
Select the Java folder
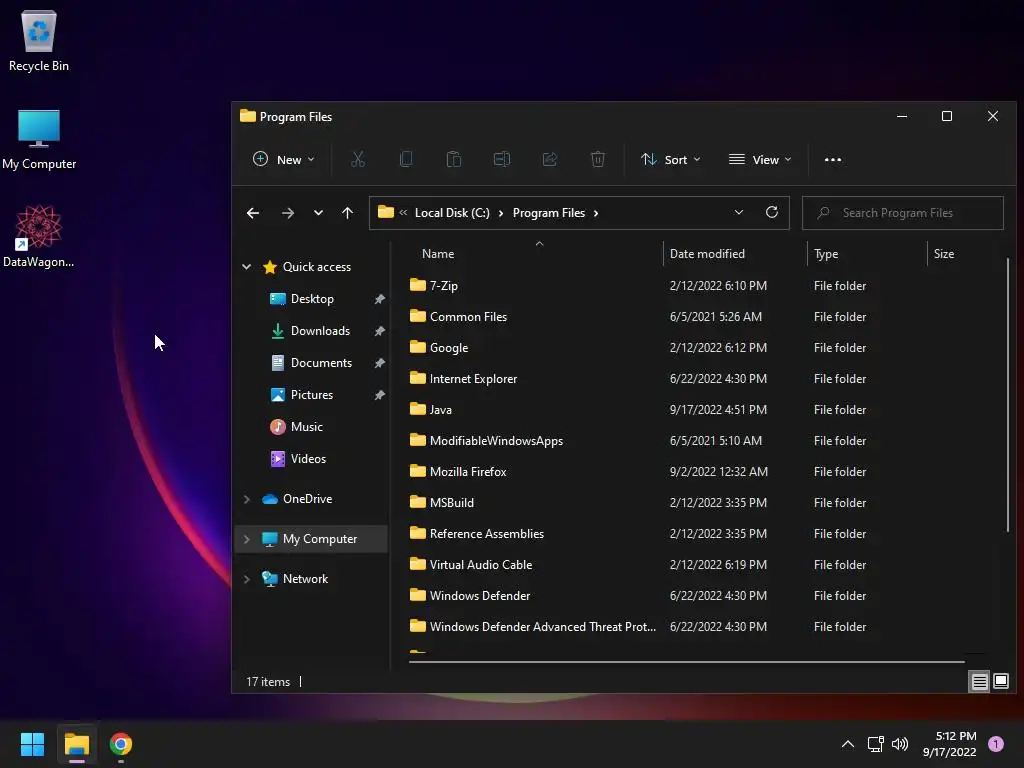tap(699, 409)
